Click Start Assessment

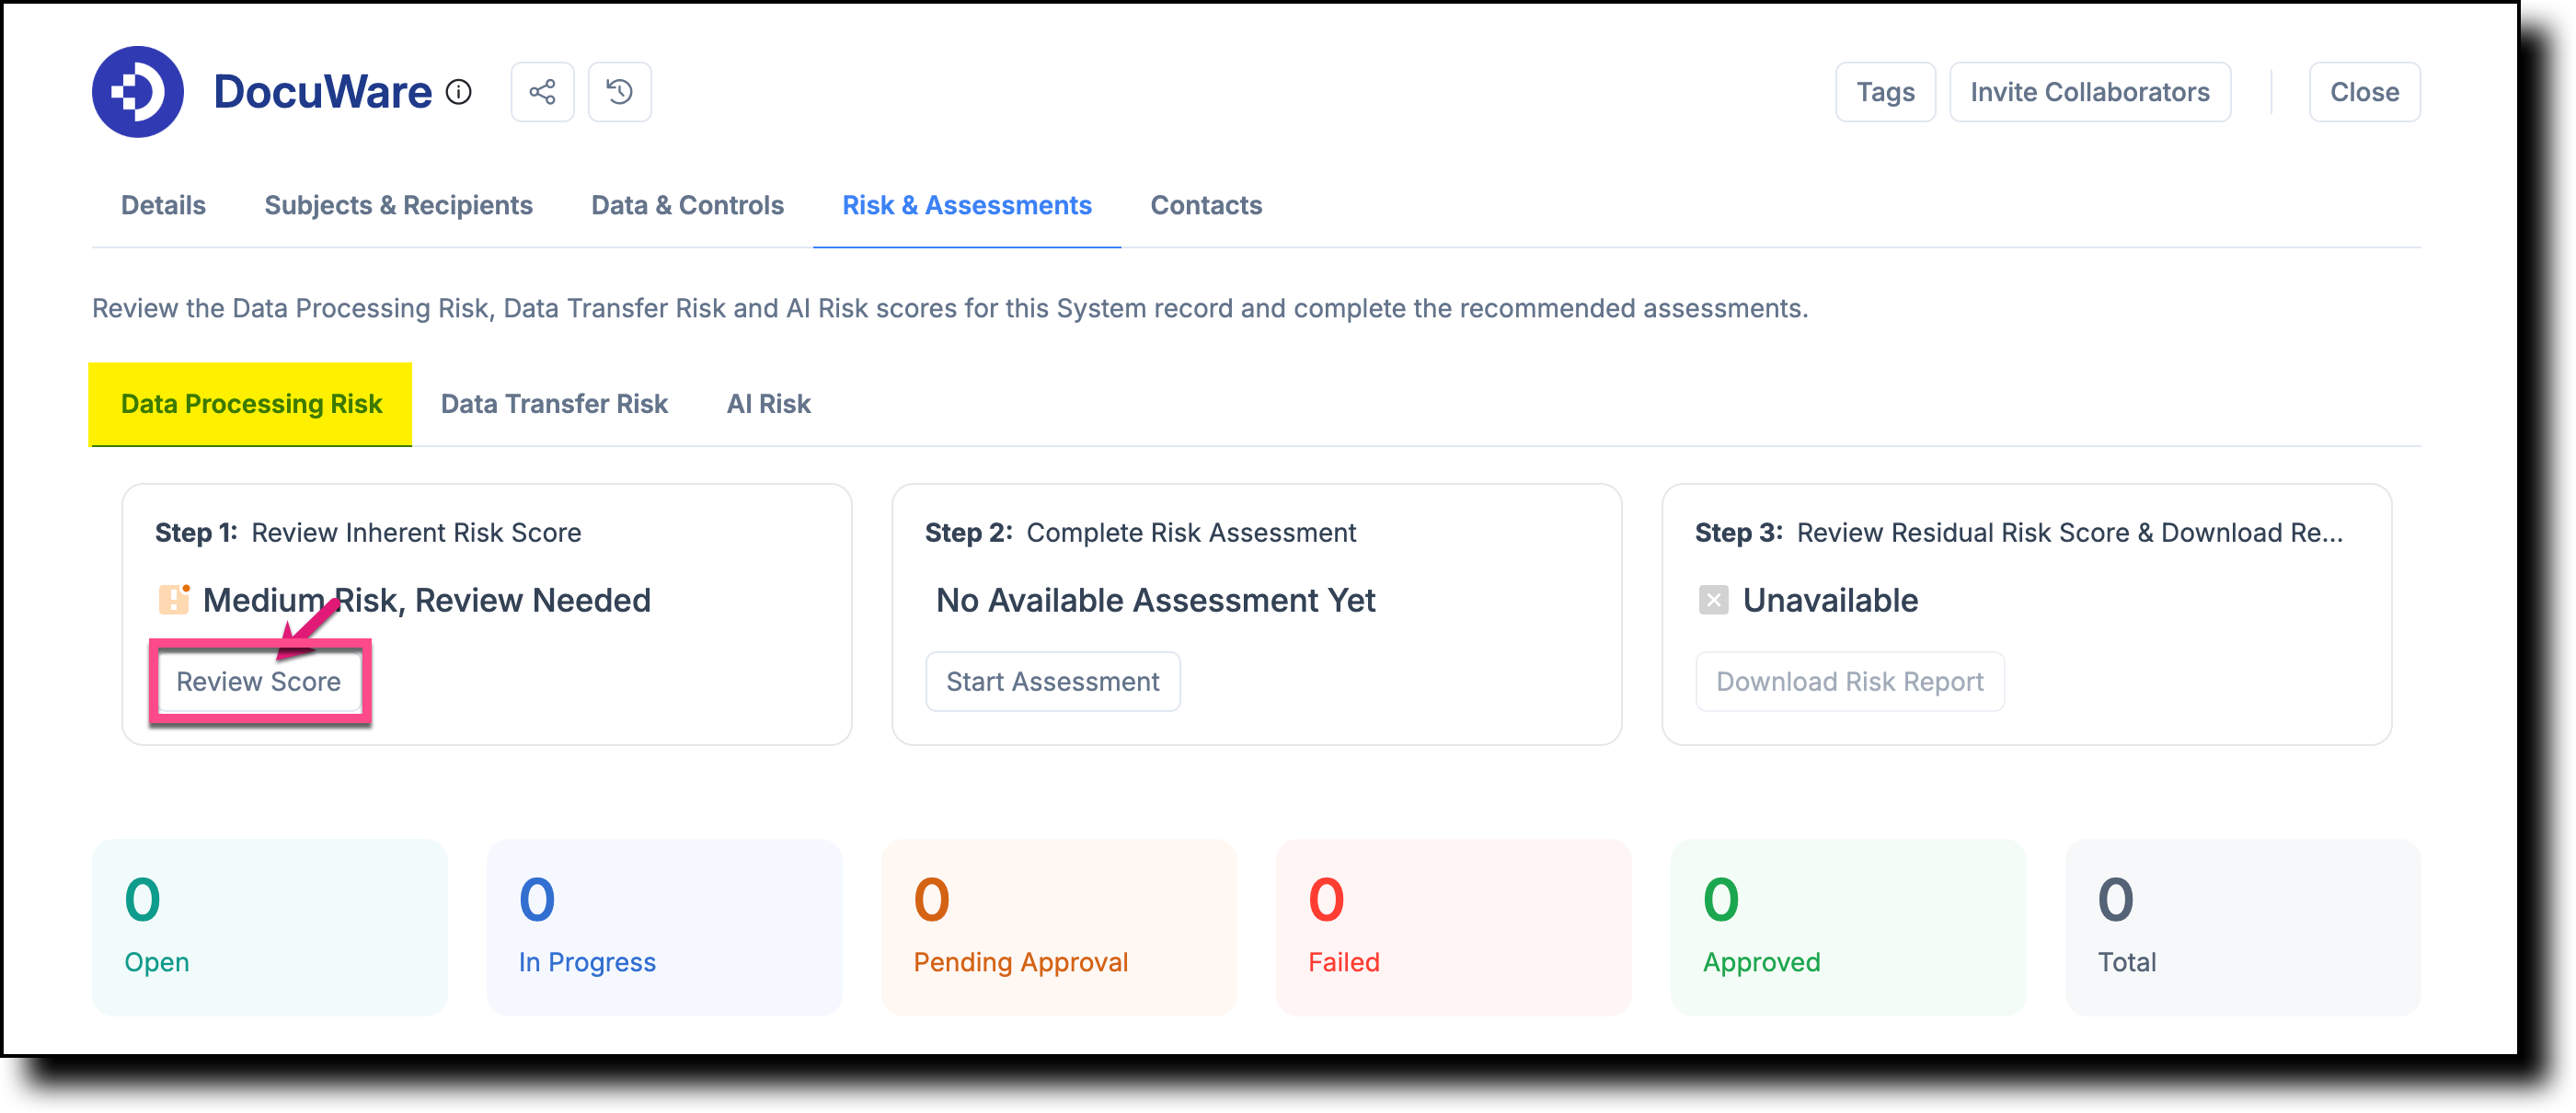(1052, 681)
